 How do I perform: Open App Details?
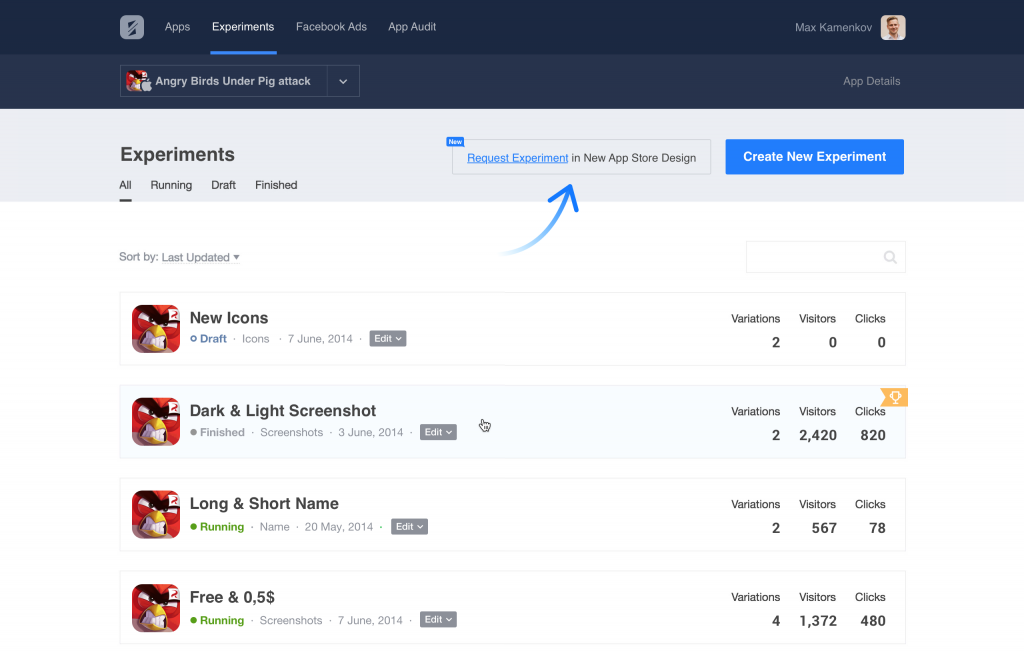click(x=871, y=81)
